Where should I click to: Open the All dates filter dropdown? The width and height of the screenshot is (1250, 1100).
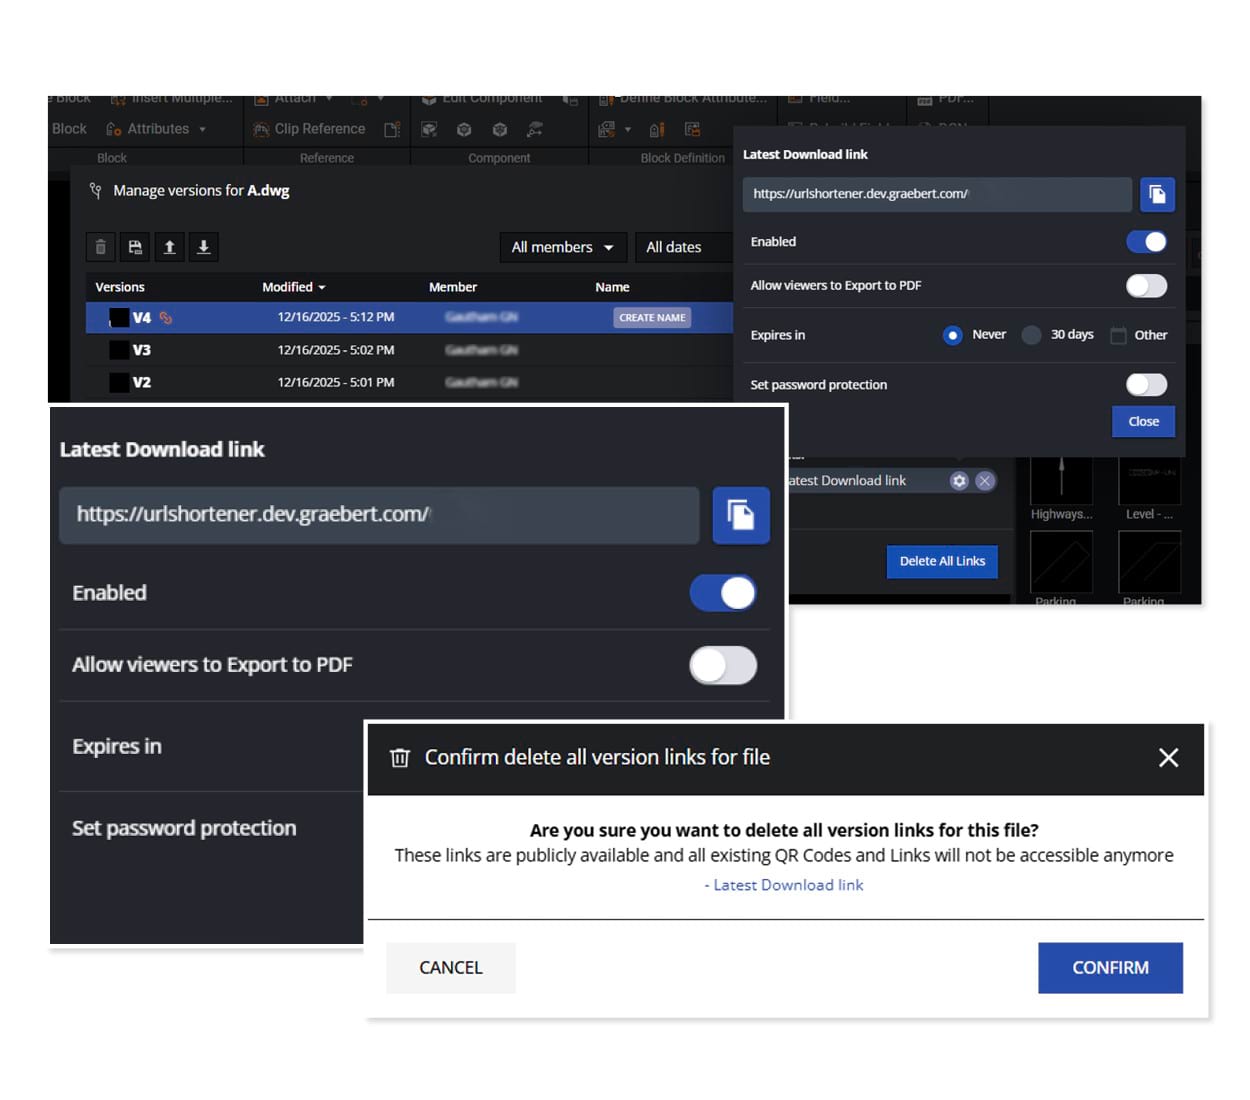(x=674, y=247)
